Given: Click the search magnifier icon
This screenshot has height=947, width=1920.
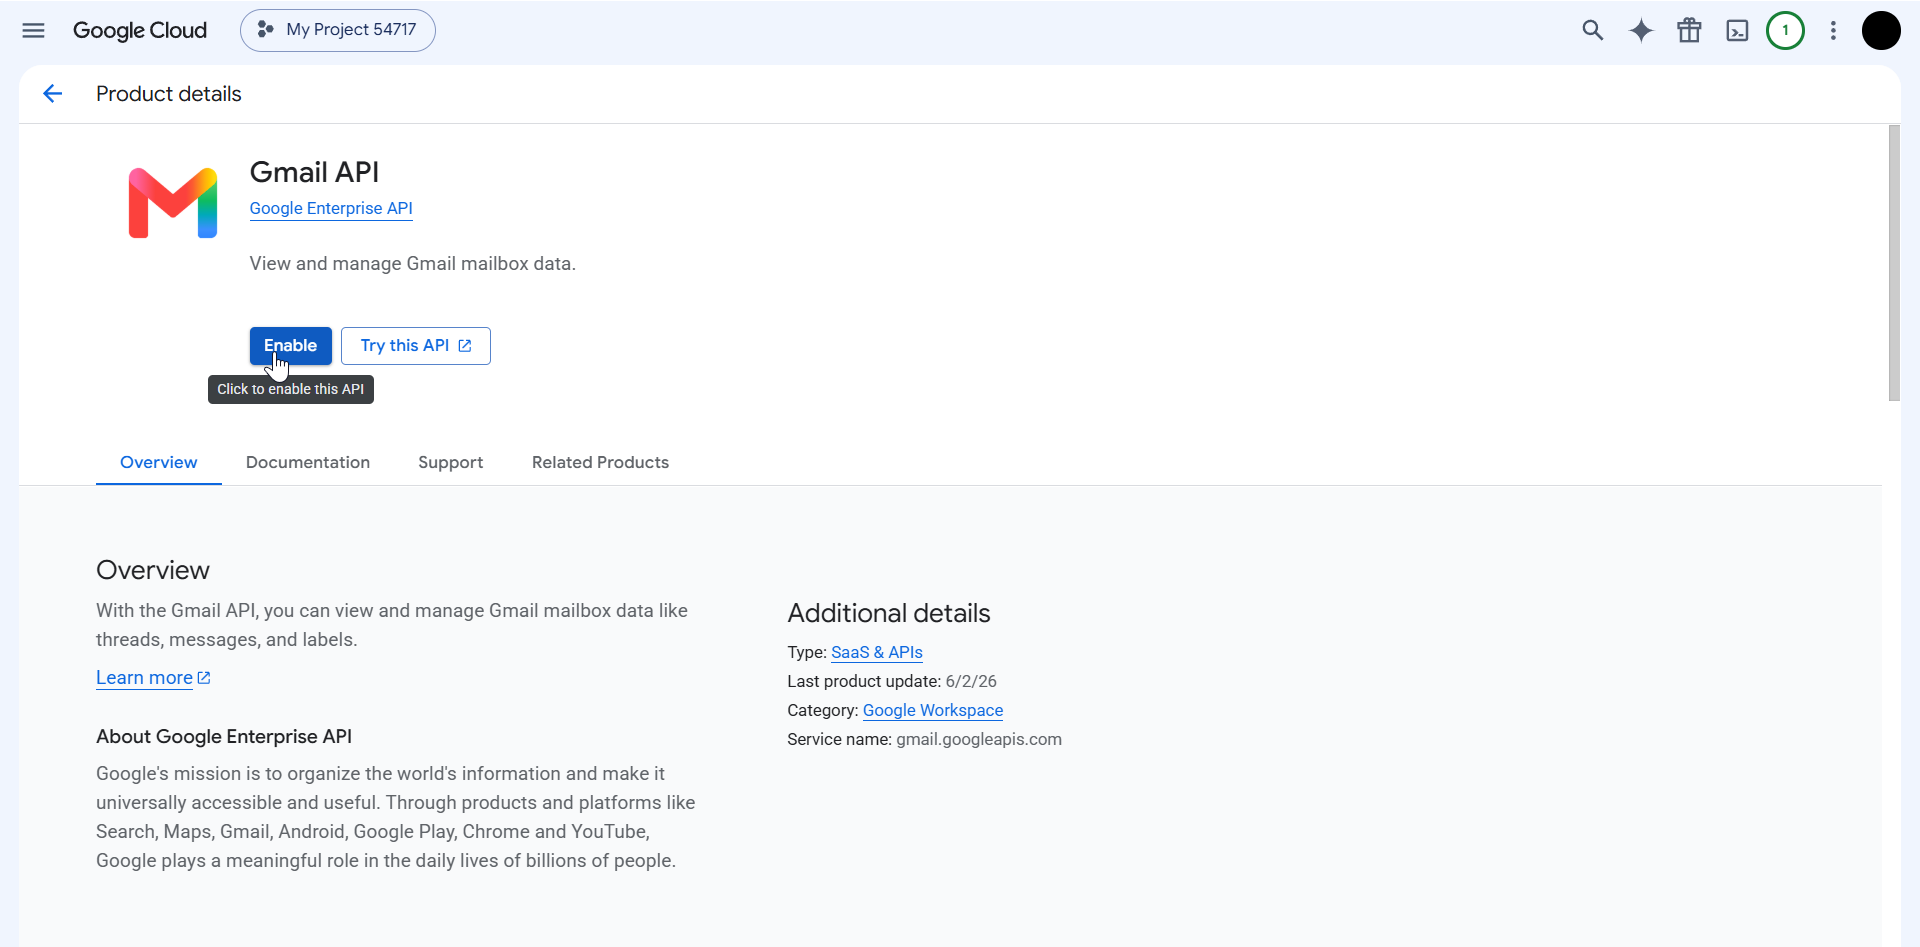Looking at the screenshot, I should [1593, 30].
